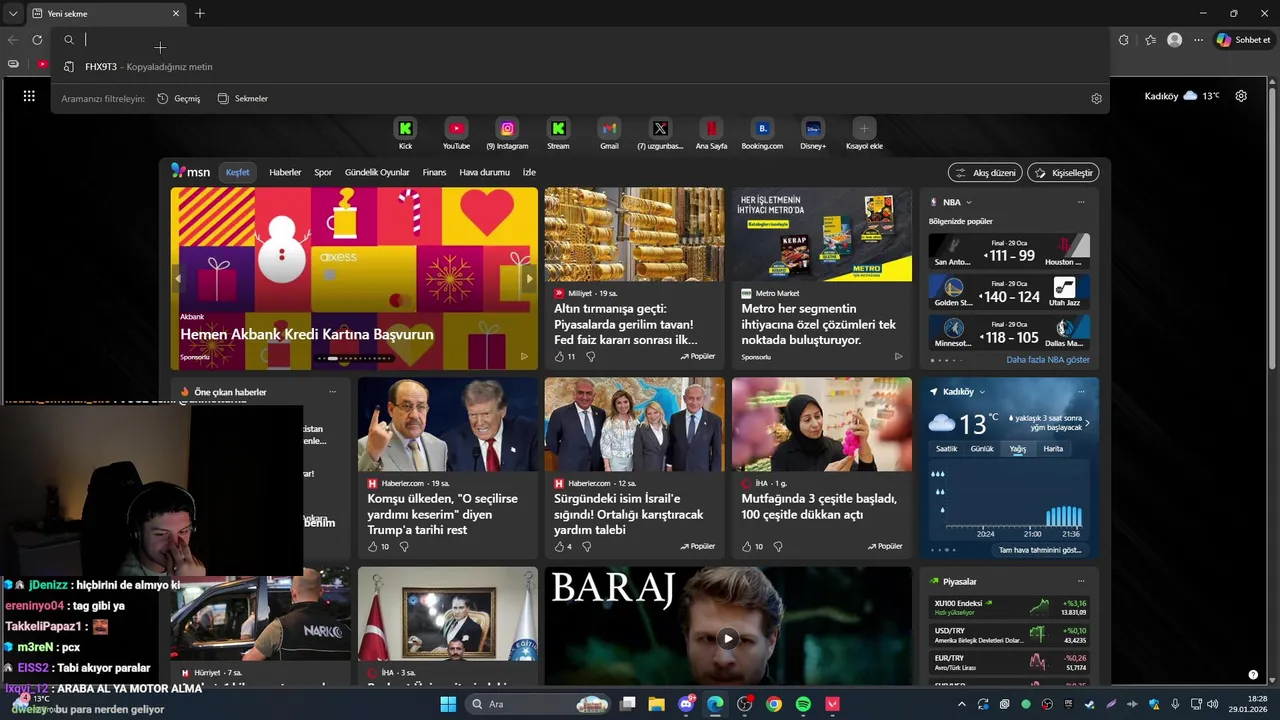The height and width of the screenshot is (720, 1280).
Task: Show hidden system tray icons chevron
Action: pyautogui.click(x=962, y=704)
